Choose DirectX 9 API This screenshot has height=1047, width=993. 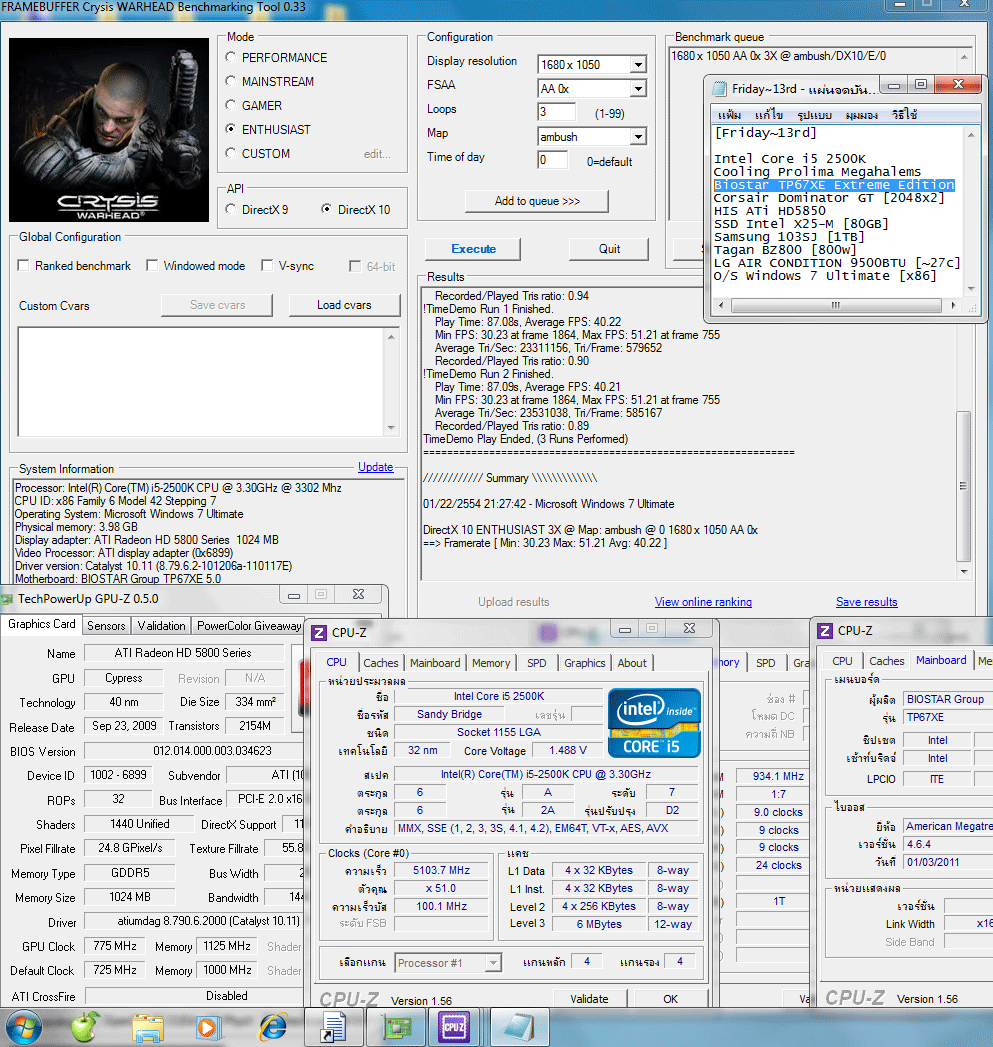(231, 210)
